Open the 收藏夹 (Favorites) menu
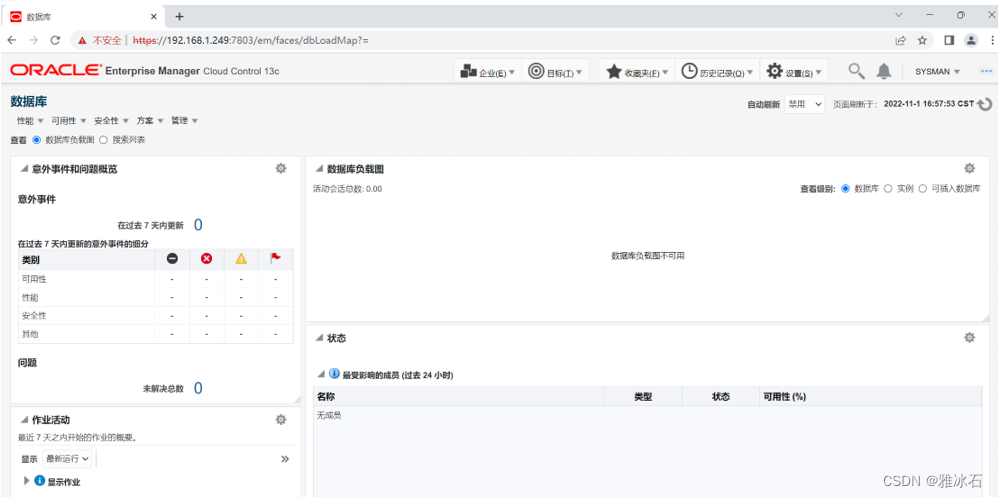This screenshot has width=998, height=497. (x=637, y=71)
